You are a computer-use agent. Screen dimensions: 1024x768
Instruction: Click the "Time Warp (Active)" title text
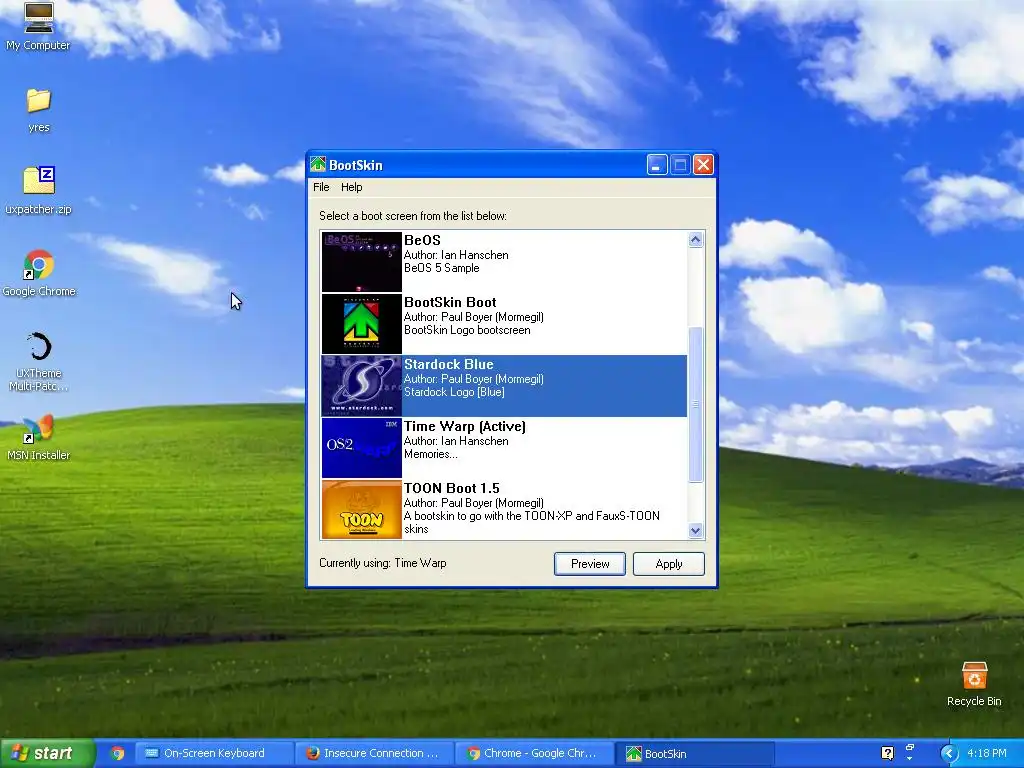[465, 426]
